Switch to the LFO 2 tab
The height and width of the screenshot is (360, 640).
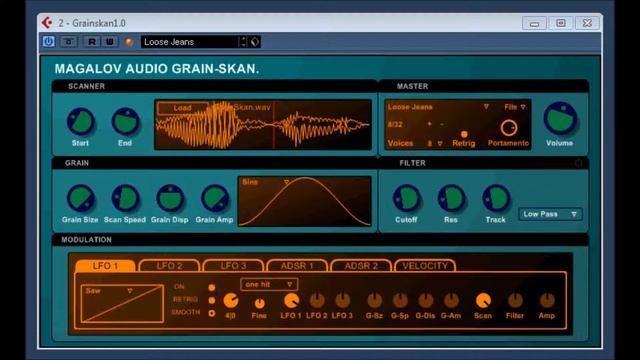point(169,266)
